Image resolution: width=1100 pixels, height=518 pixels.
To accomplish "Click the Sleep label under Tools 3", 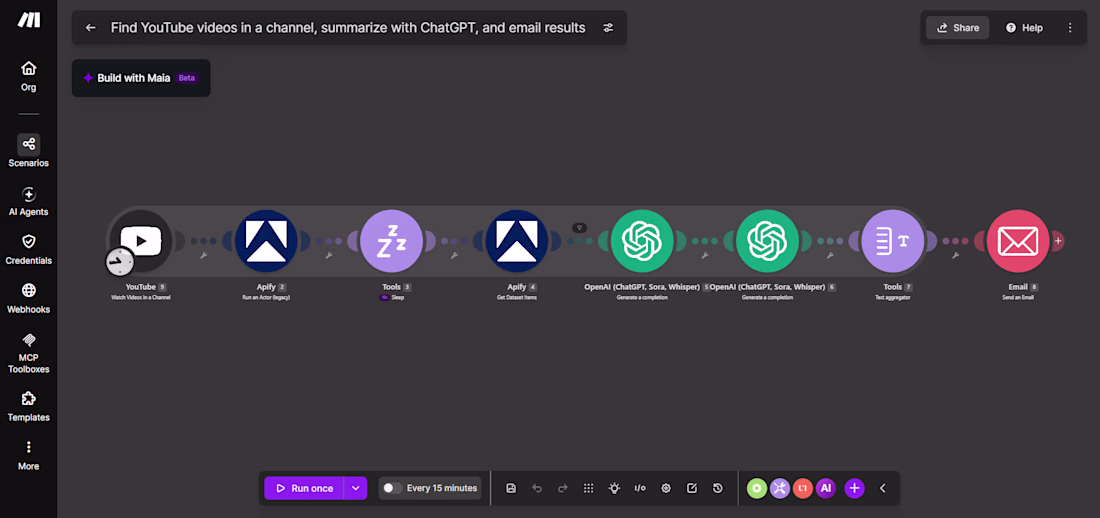I will [x=398, y=298].
